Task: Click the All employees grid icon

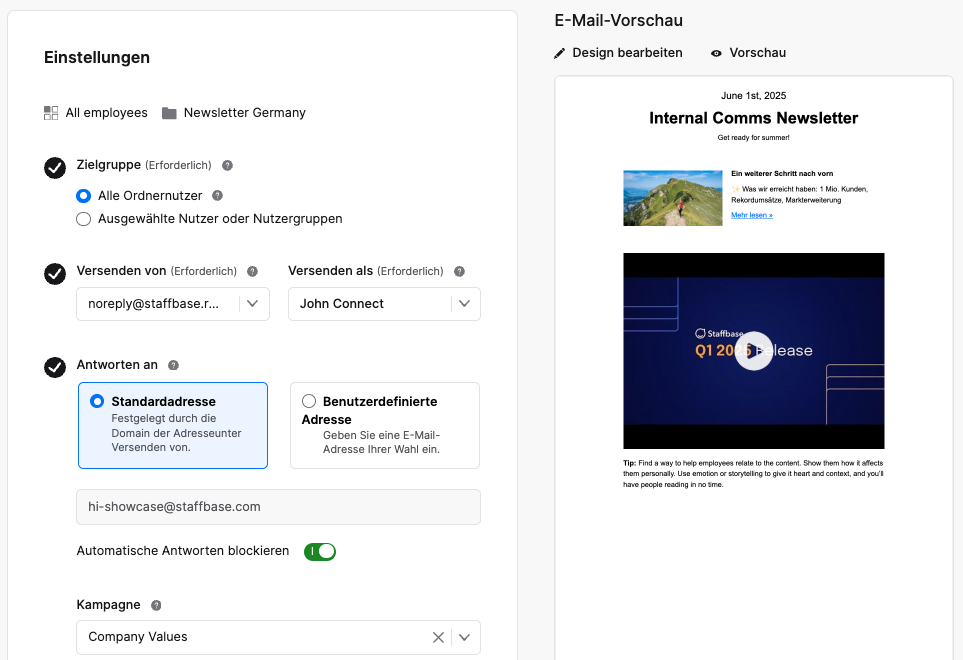Action: [51, 113]
